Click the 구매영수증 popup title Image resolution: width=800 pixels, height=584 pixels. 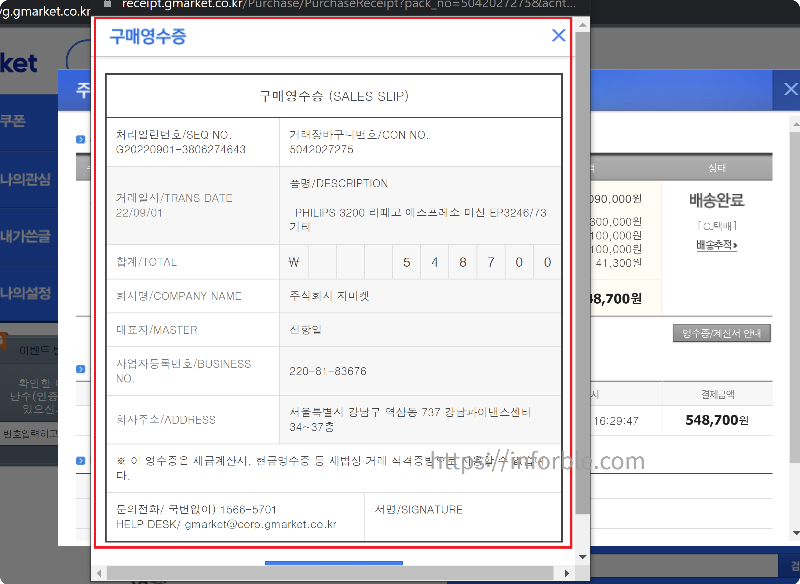pos(148,36)
